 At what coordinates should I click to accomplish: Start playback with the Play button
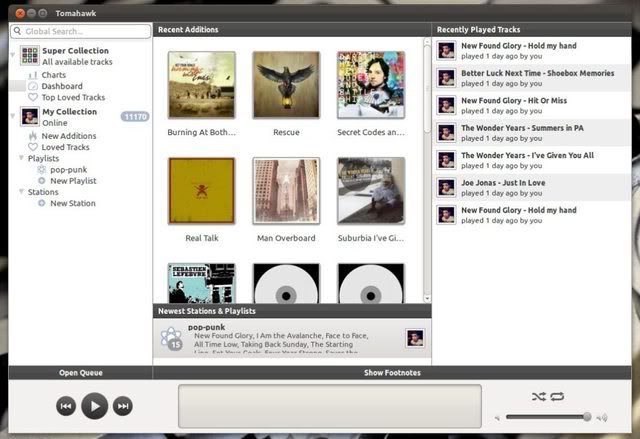pyautogui.click(x=94, y=406)
